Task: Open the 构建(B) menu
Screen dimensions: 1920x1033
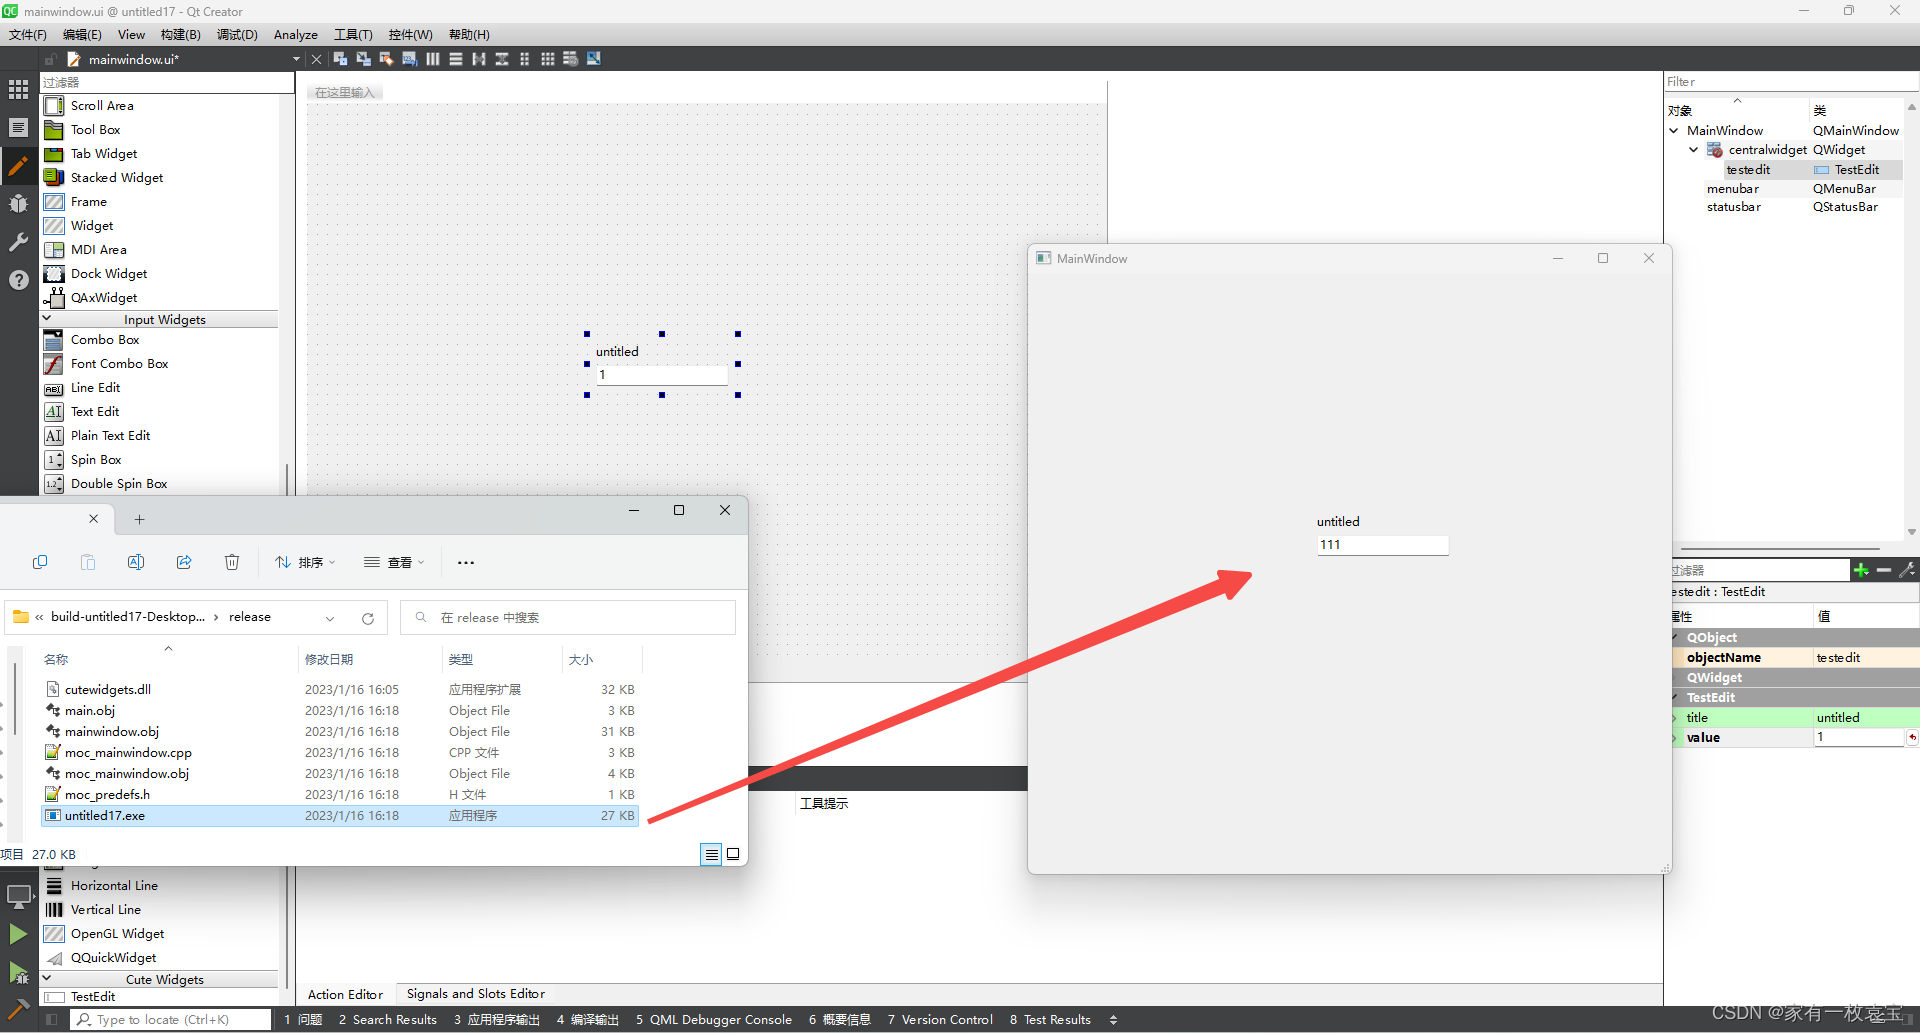Action: tap(181, 35)
